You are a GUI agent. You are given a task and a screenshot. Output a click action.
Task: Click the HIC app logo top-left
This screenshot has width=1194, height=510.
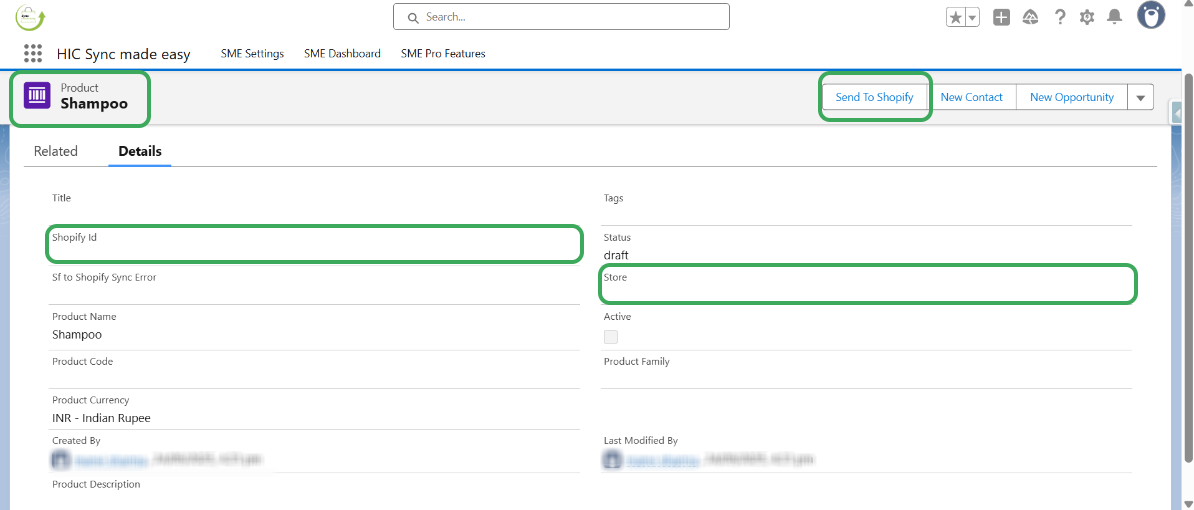[30, 17]
